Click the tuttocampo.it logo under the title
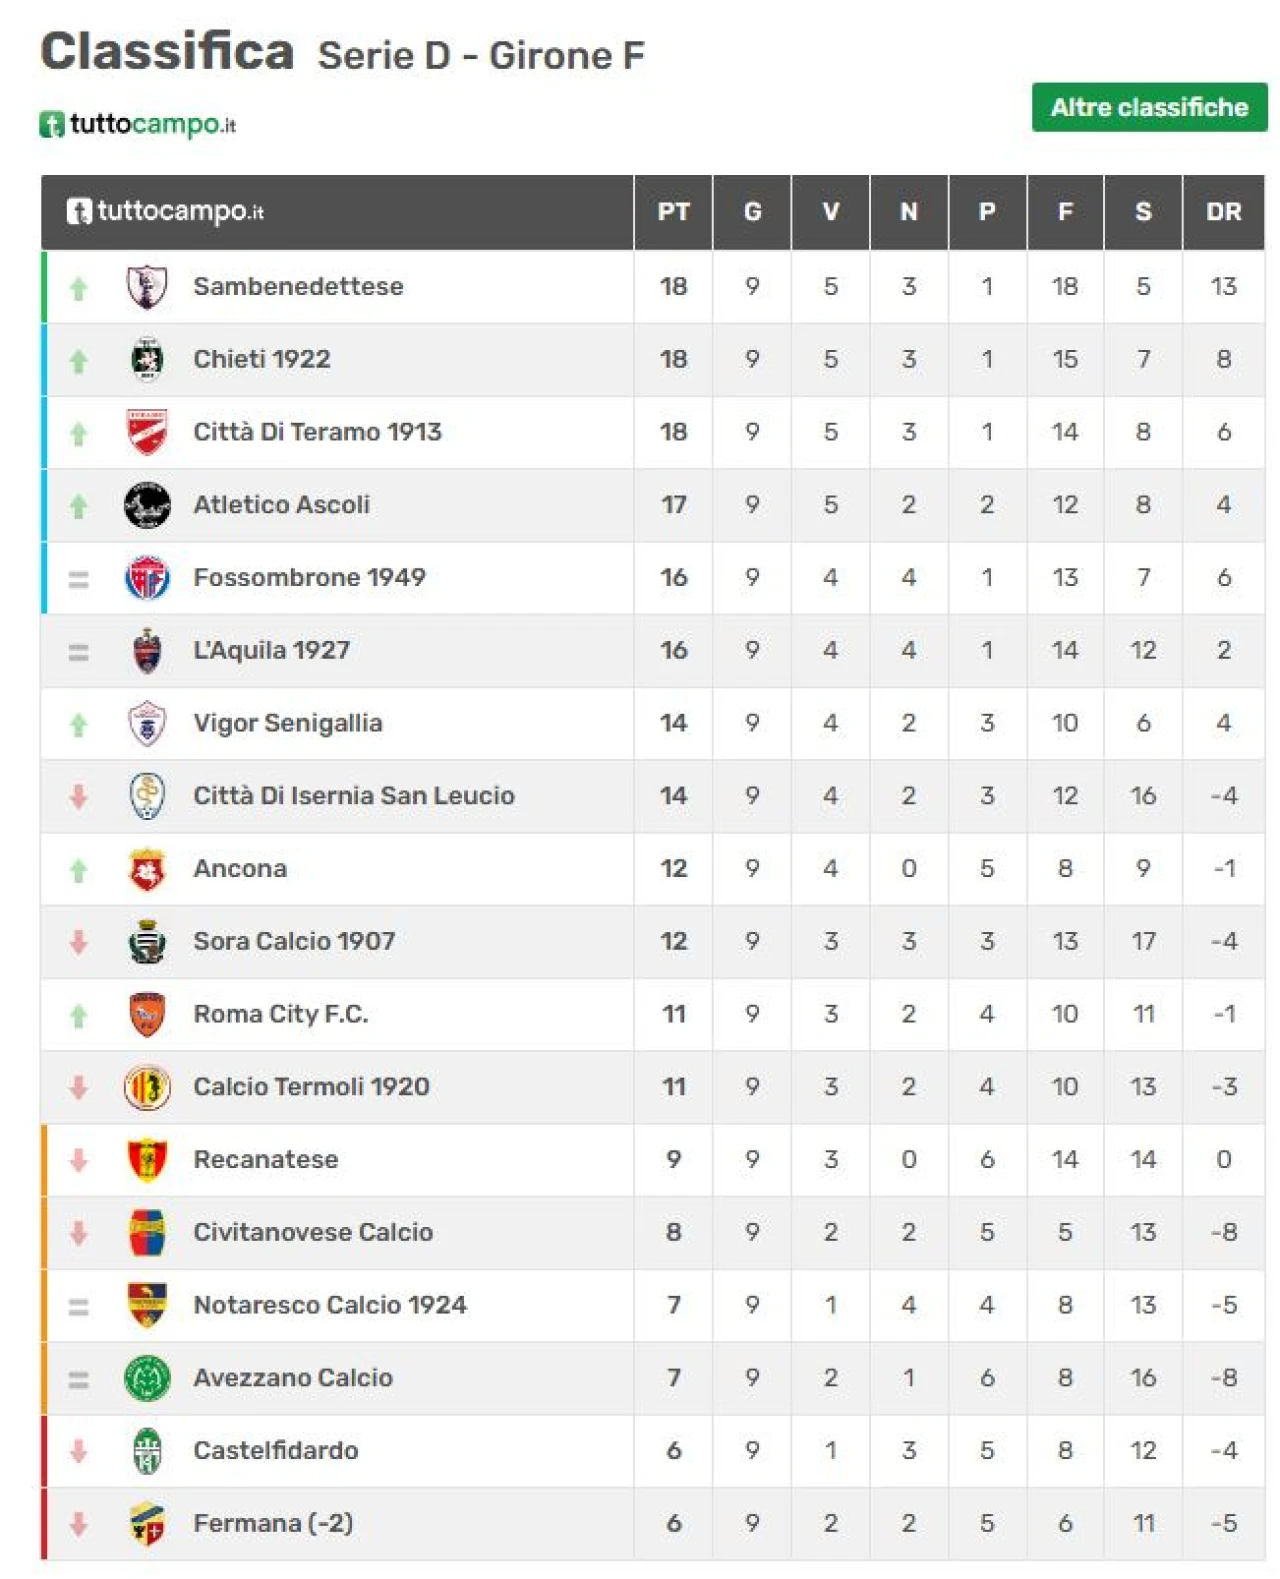1280x1579 pixels. pyautogui.click(x=138, y=124)
